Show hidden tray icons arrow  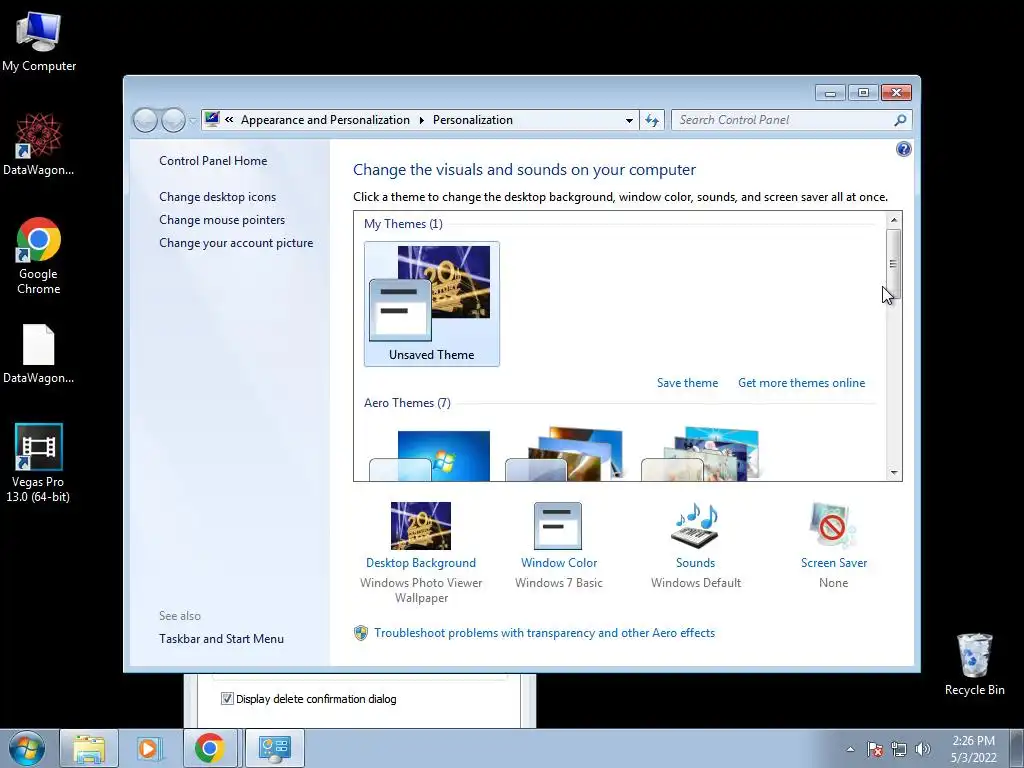coord(850,749)
